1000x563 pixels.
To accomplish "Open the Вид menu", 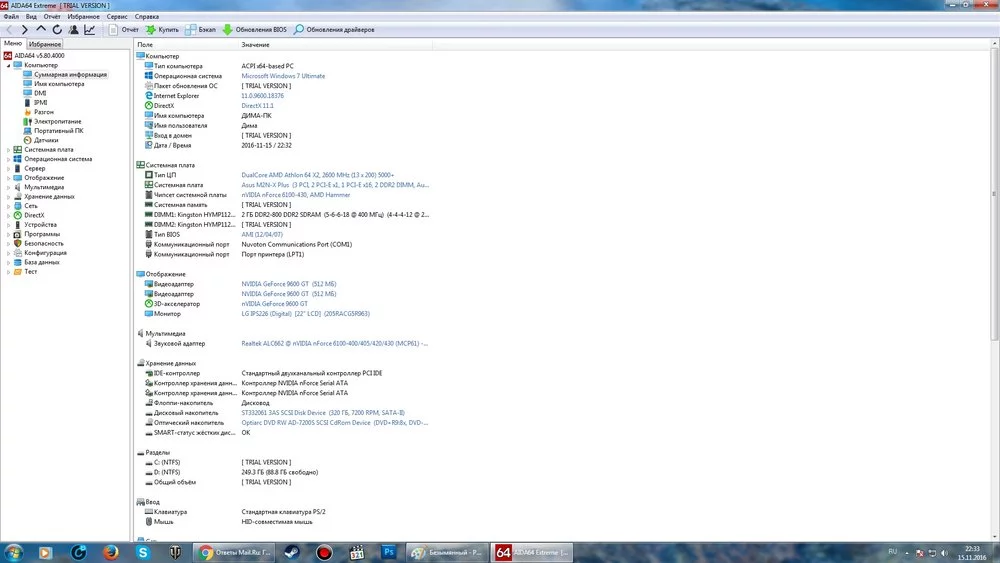I will pos(31,17).
